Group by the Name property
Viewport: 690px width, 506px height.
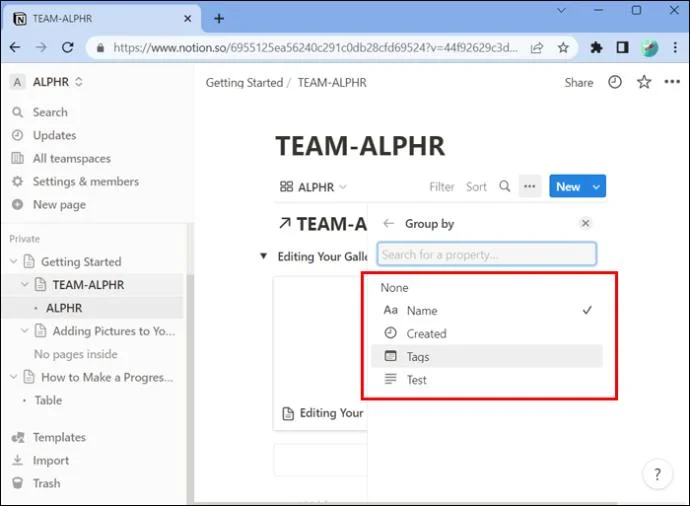coord(487,311)
